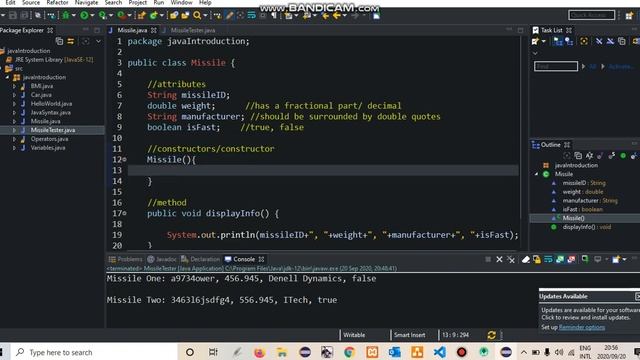Click Collapse All in Package Explorer
Screen dimensions: 640x360
[x=59, y=41]
